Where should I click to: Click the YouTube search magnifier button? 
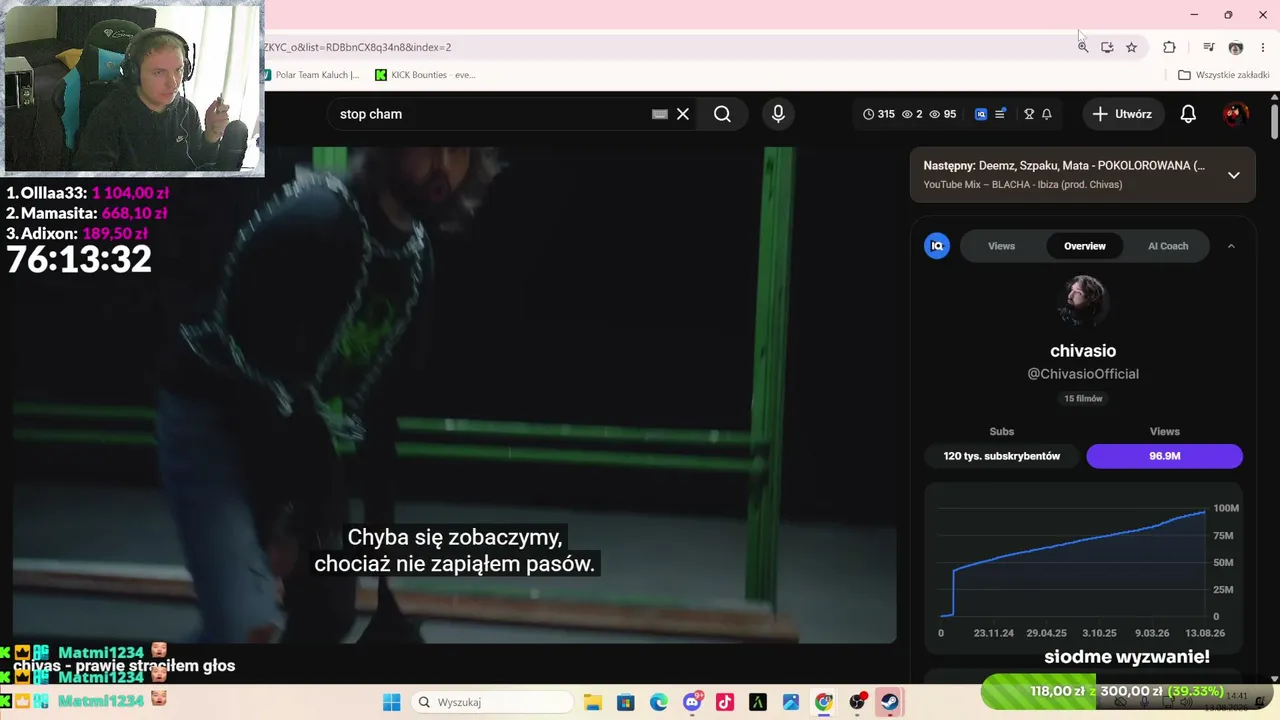pyautogui.click(x=722, y=114)
